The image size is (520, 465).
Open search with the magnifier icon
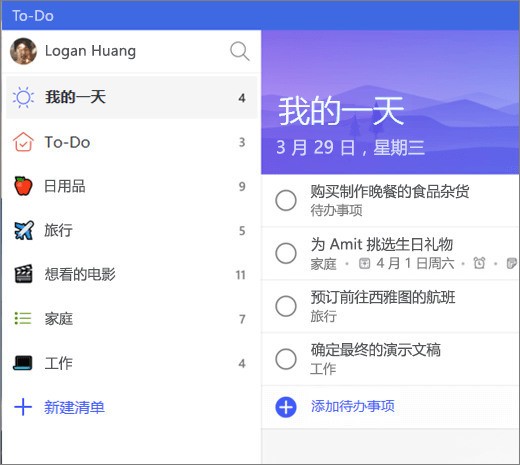(x=240, y=51)
